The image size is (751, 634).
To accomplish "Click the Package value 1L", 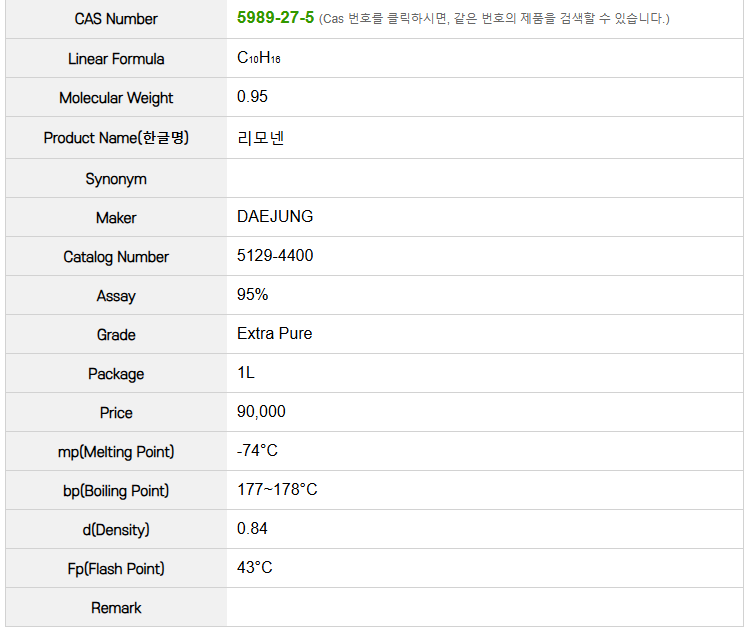I will (x=246, y=373).
